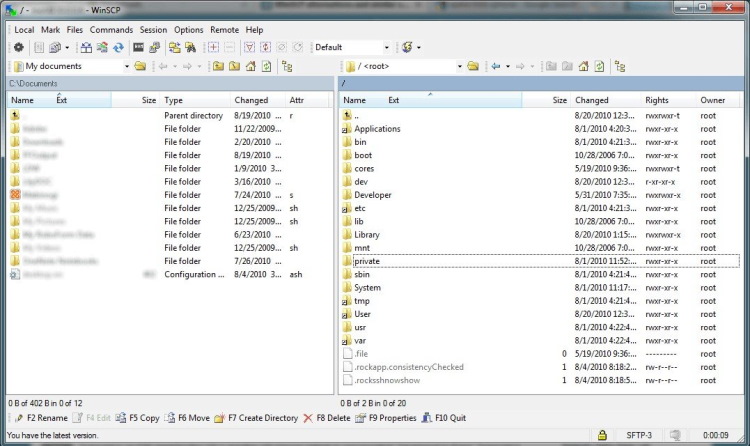Click the compression status icon in status bar

pos(675,435)
